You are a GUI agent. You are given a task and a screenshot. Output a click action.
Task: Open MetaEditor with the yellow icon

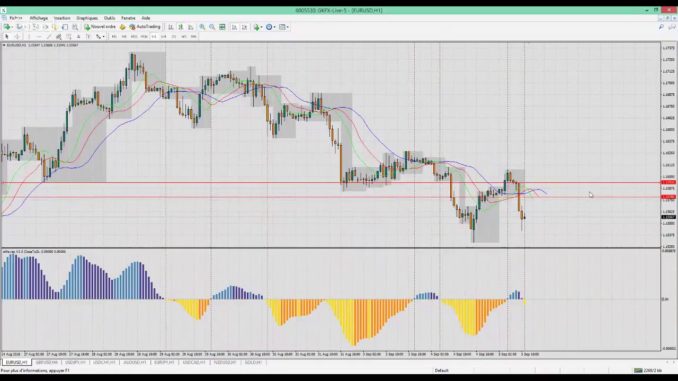pyautogui.click(x=123, y=27)
